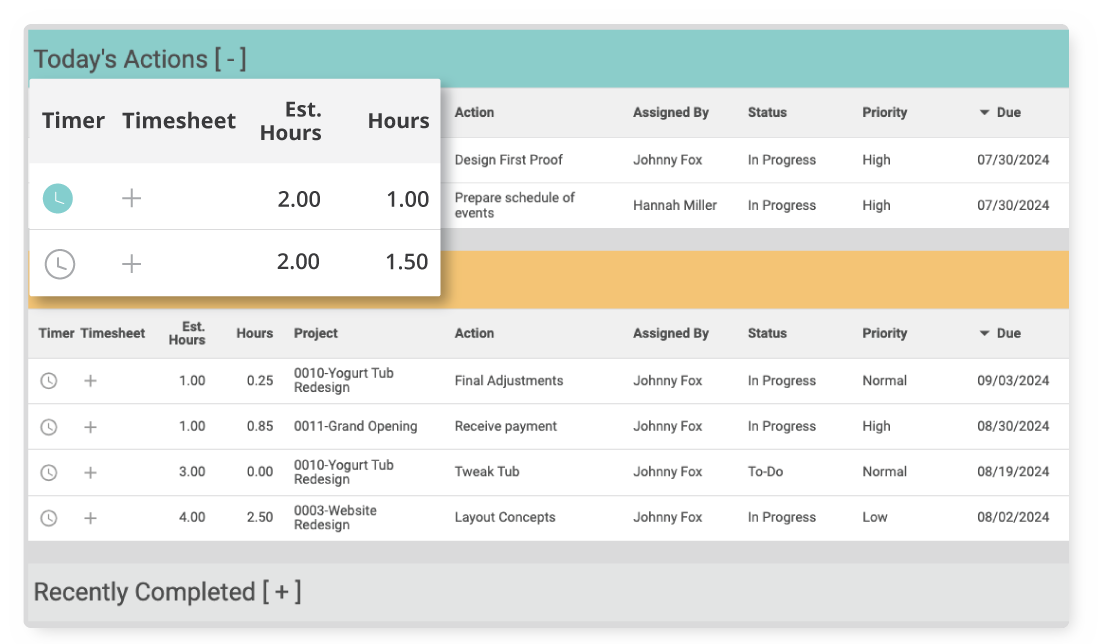
Task: Add timesheet for Final Adjustments row
Action: (x=90, y=381)
